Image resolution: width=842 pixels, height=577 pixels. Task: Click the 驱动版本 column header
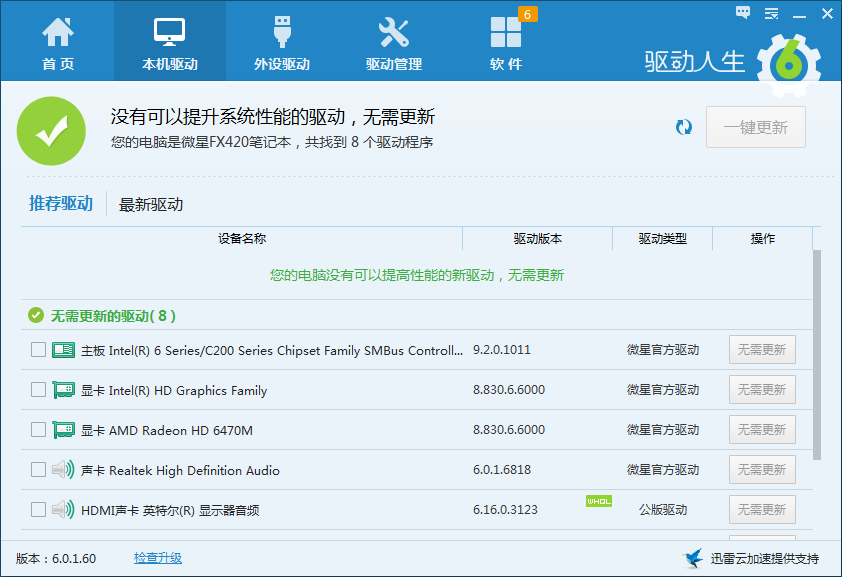537,239
